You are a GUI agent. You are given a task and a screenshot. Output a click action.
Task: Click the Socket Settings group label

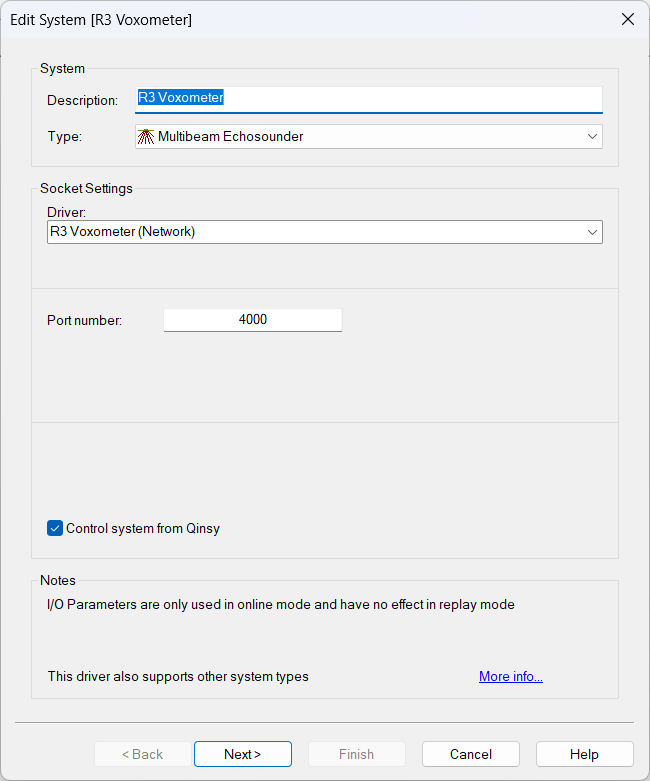(x=86, y=188)
